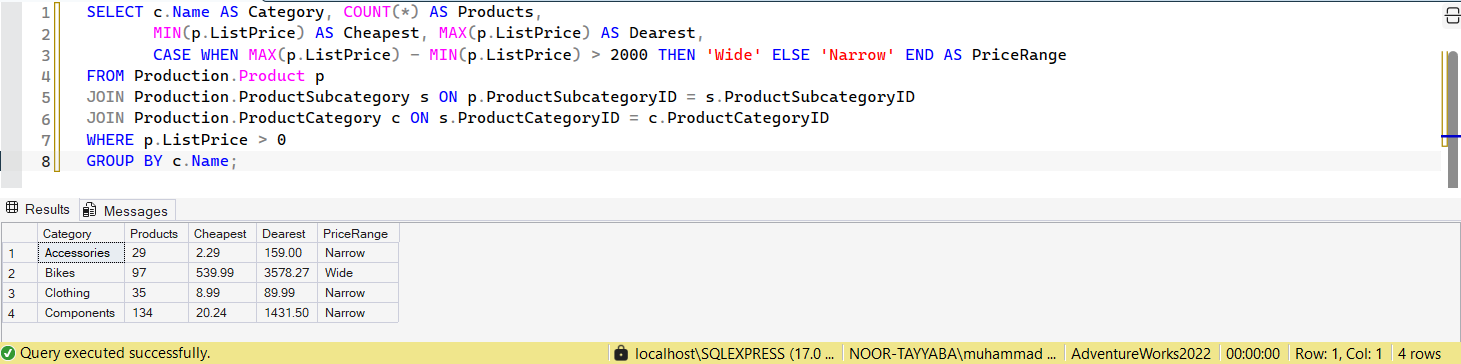Select row header 1 in results grid
The width and height of the screenshot is (1461, 364).
coord(19,253)
